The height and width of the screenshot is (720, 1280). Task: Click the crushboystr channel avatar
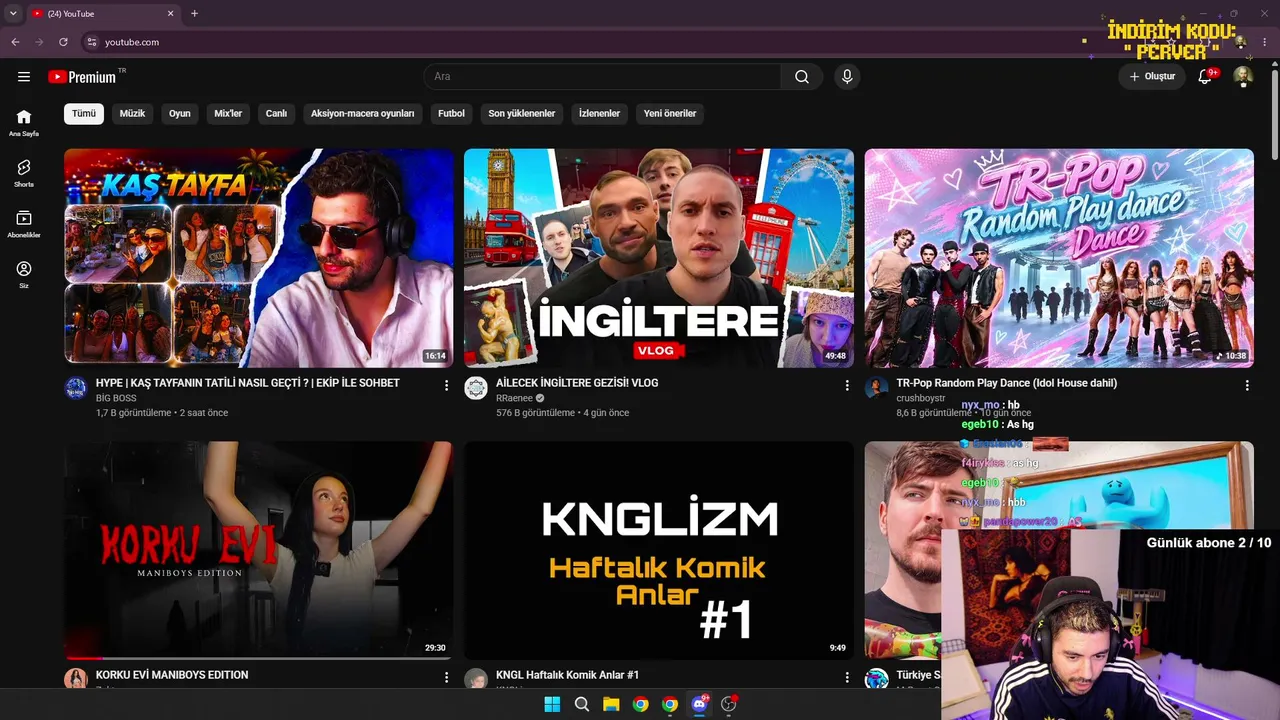[x=876, y=388]
